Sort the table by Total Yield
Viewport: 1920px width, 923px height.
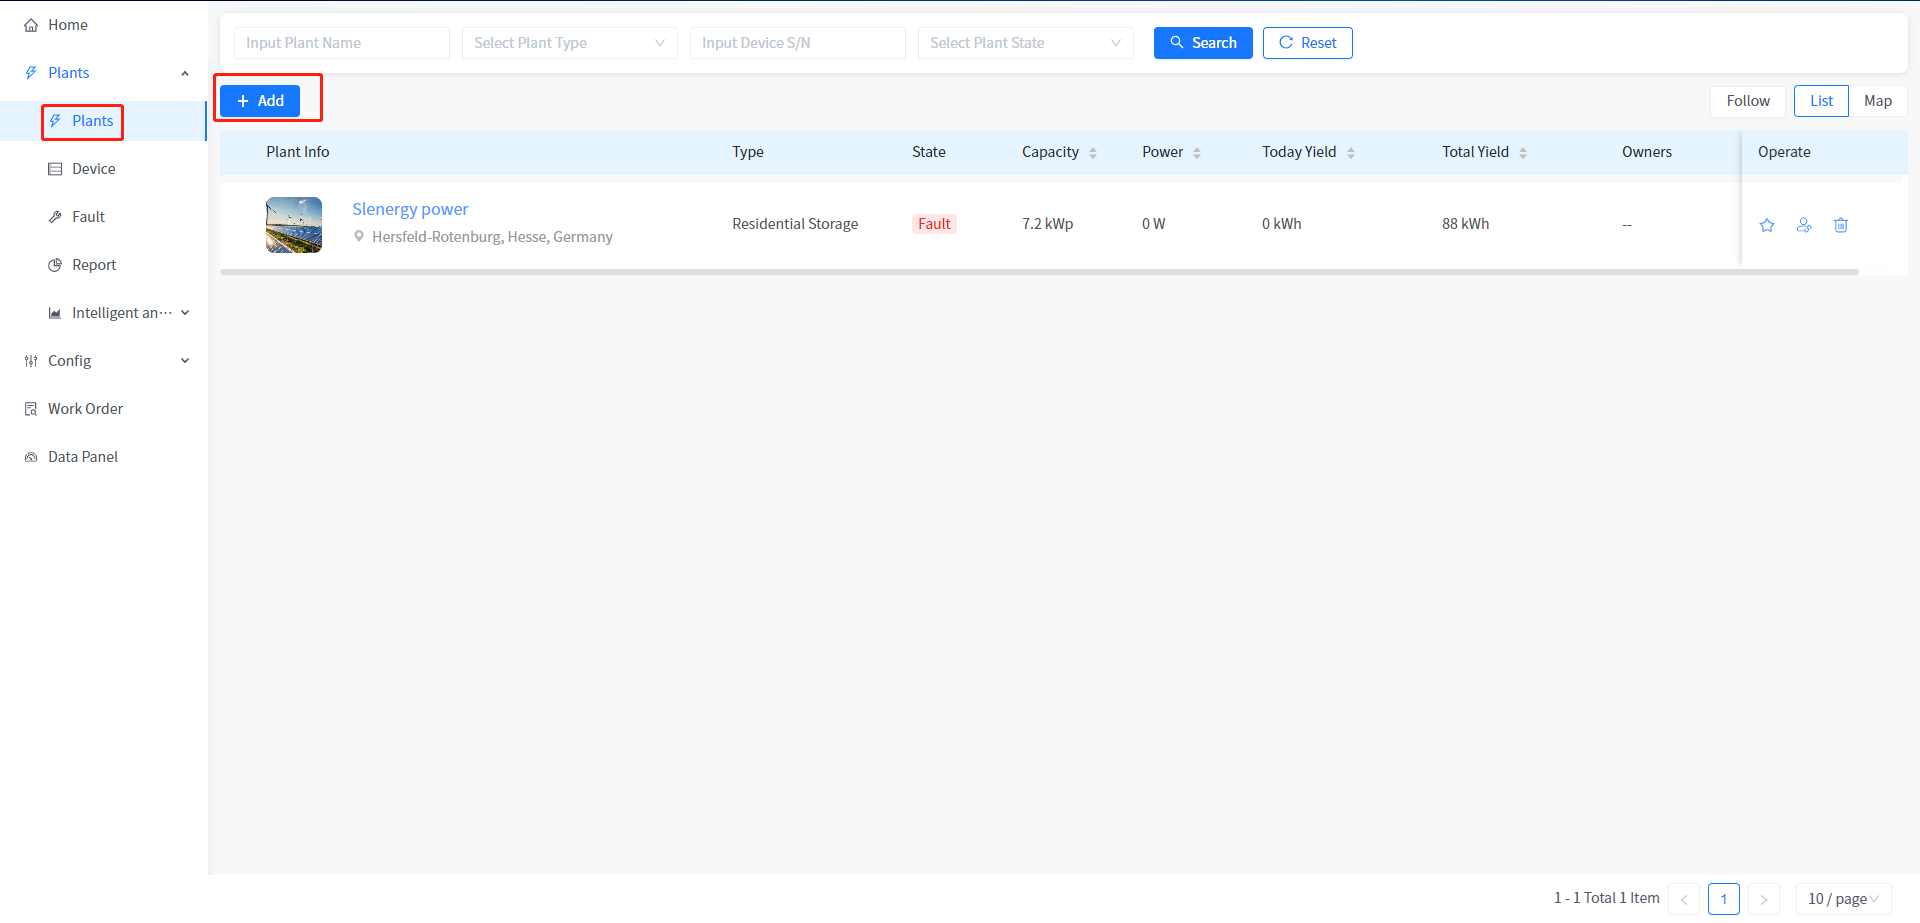pyautogui.click(x=1523, y=153)
